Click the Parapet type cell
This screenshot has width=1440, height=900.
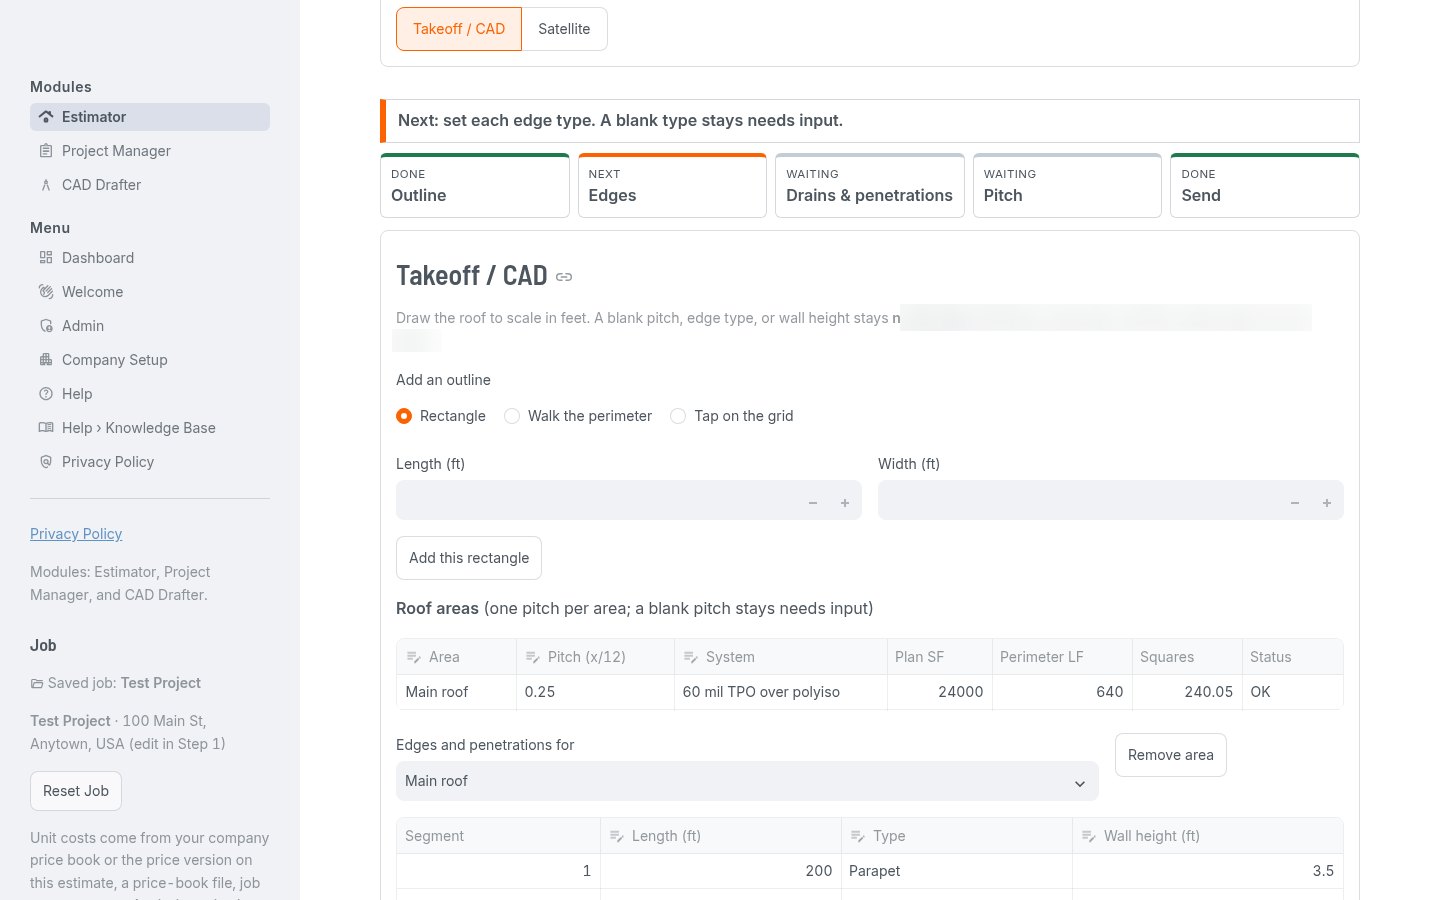pos(957,871)
